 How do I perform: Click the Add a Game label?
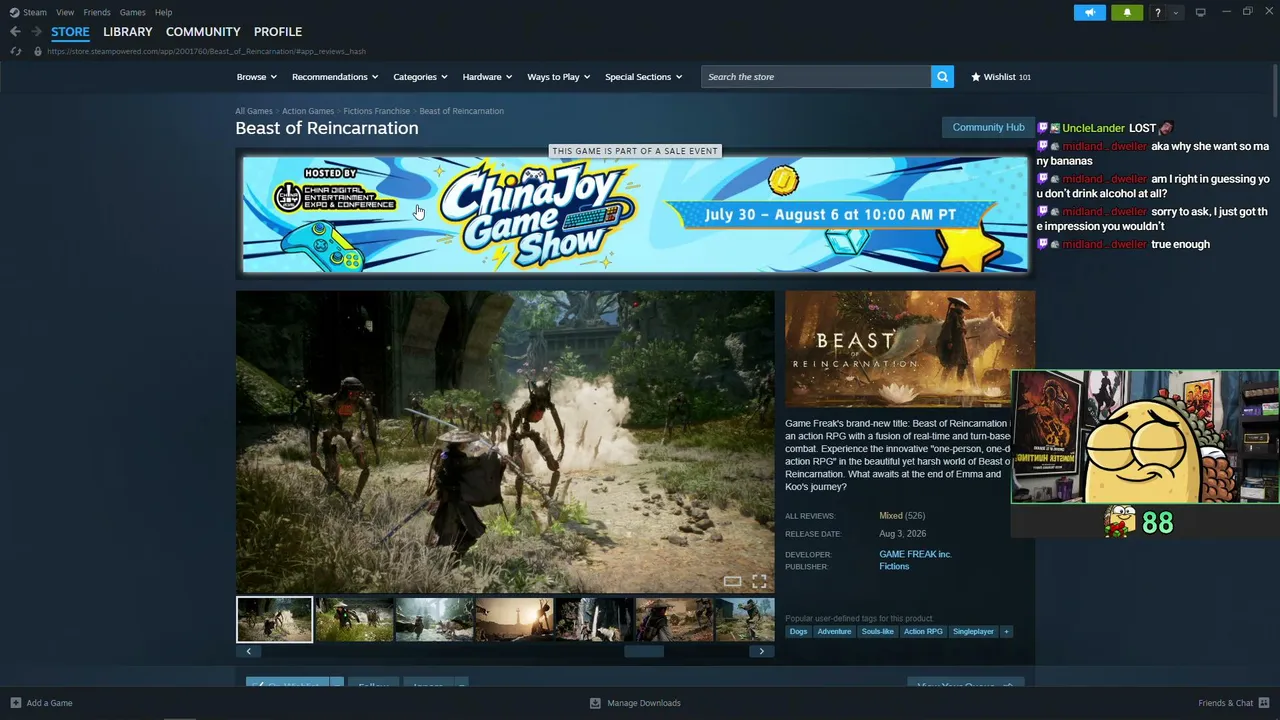click(x=49, y=703)
